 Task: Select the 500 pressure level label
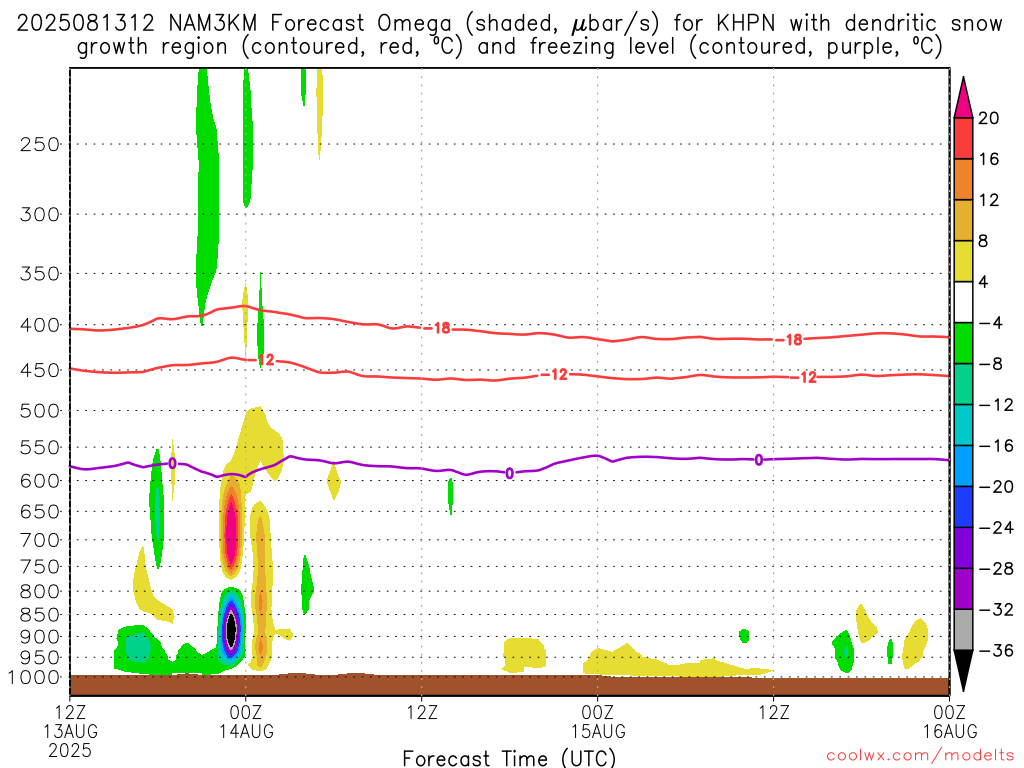[40, 411]
